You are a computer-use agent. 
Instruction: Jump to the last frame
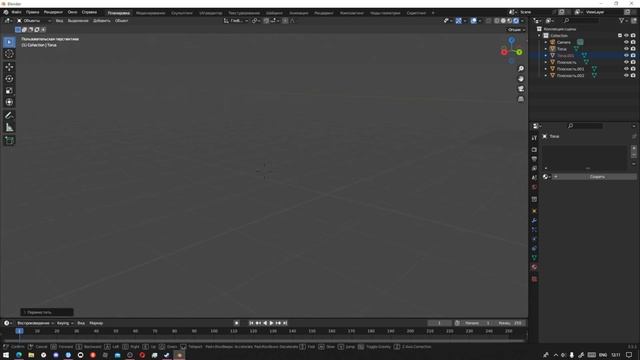(x=285, y=323)
